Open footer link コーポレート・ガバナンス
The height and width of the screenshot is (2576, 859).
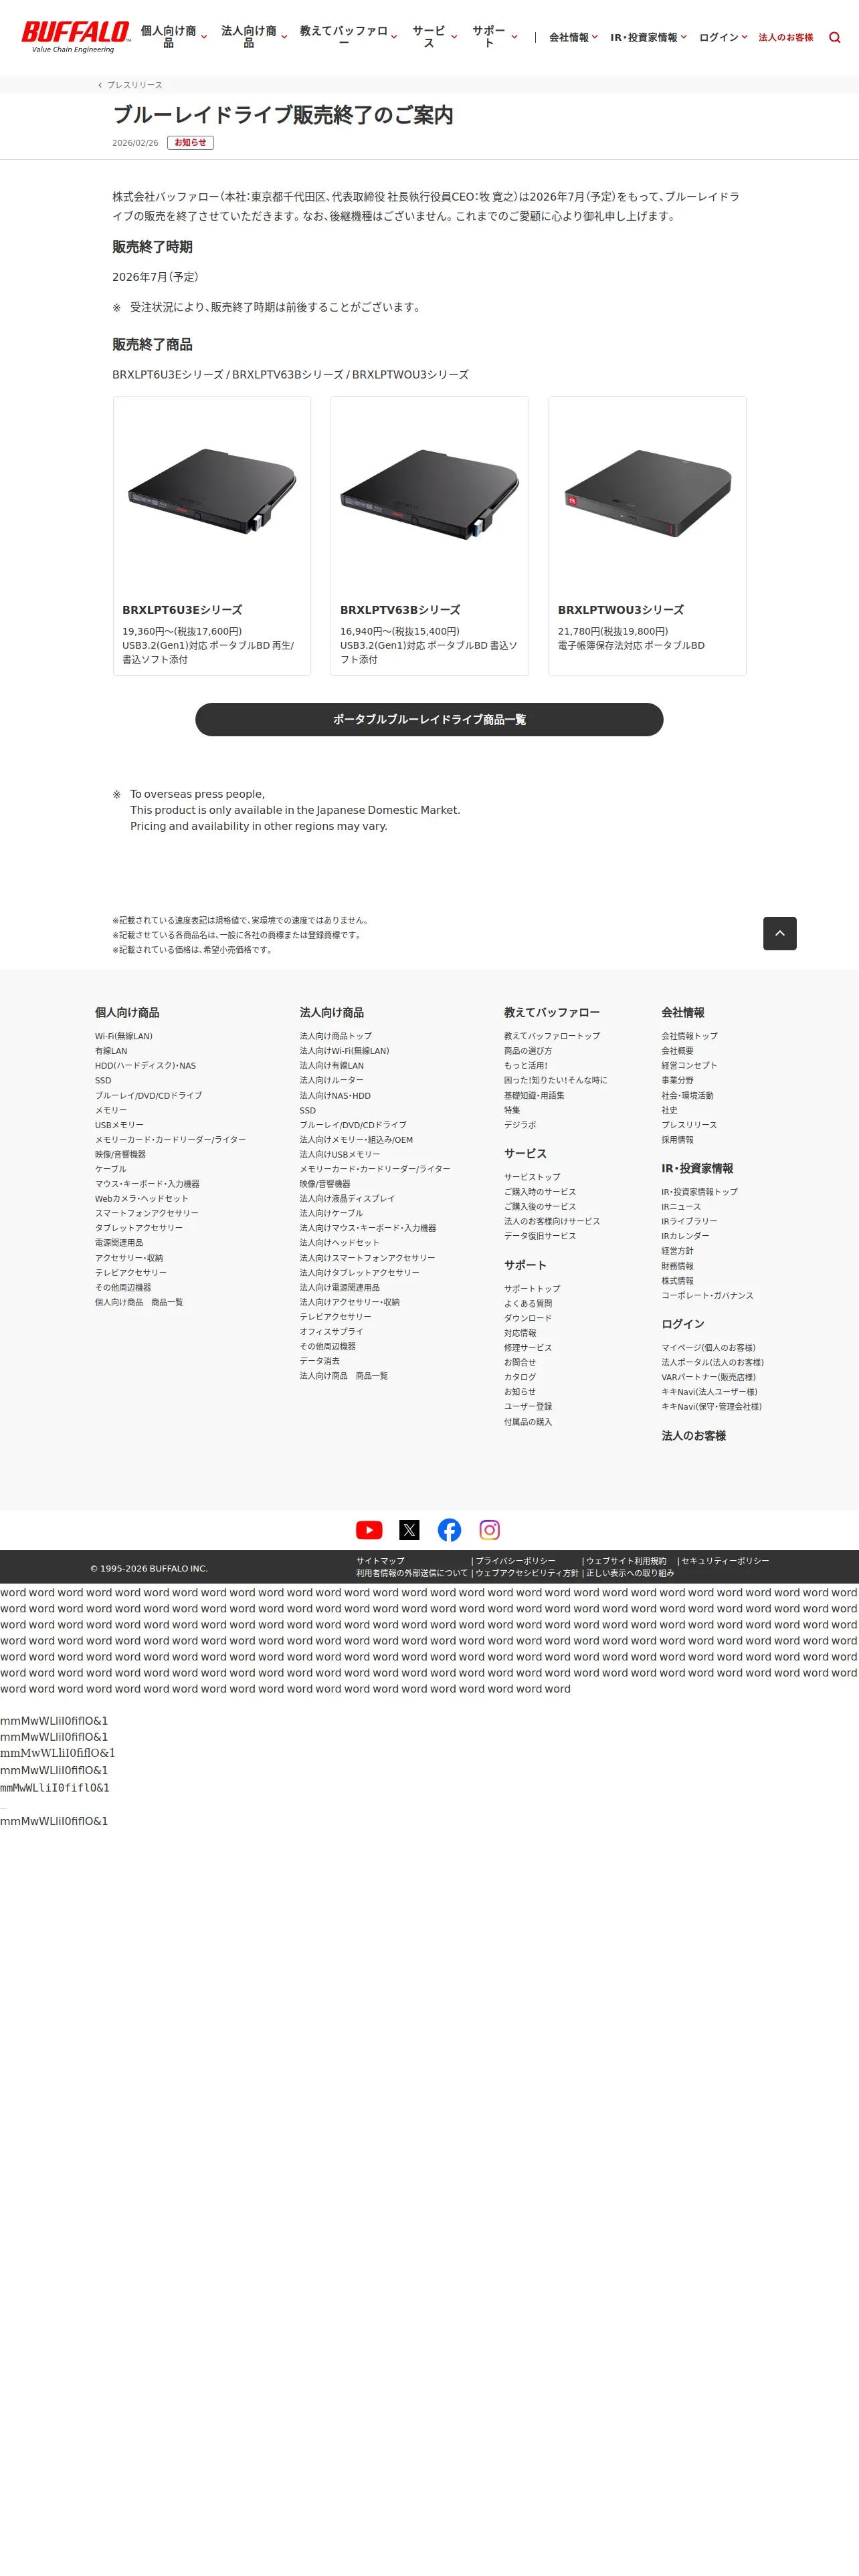[707, 1295]
